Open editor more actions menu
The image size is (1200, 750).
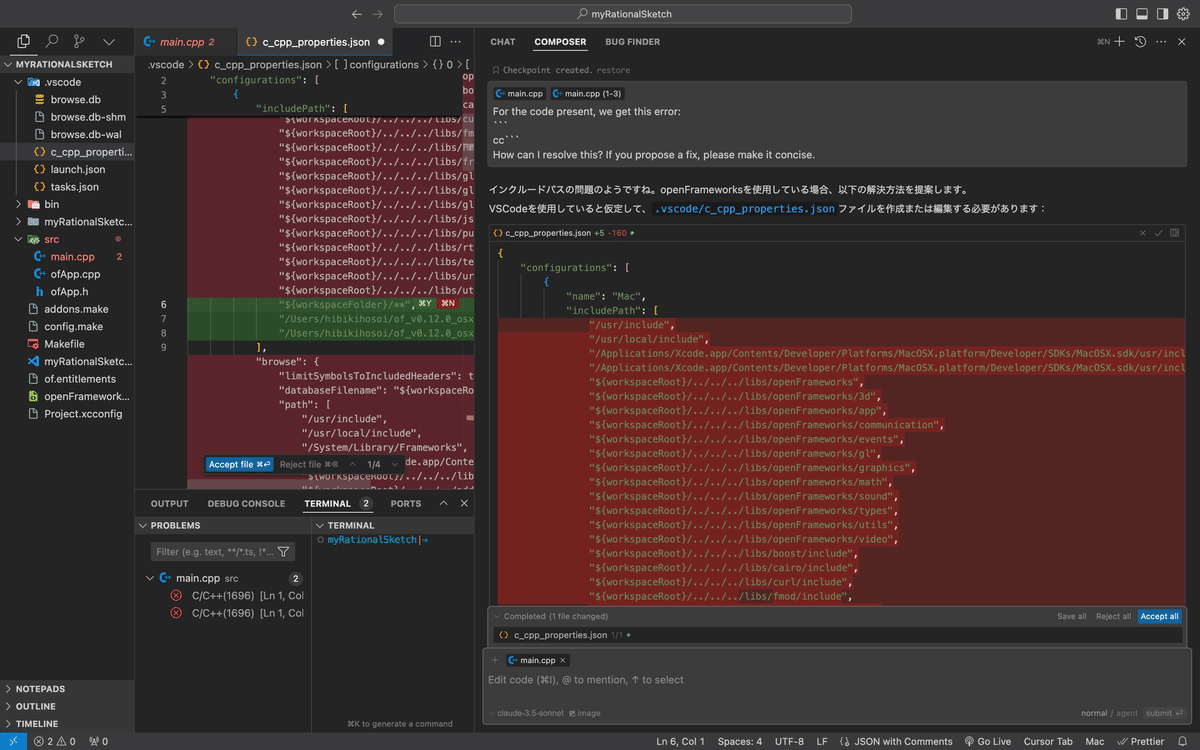click(457, 42)
